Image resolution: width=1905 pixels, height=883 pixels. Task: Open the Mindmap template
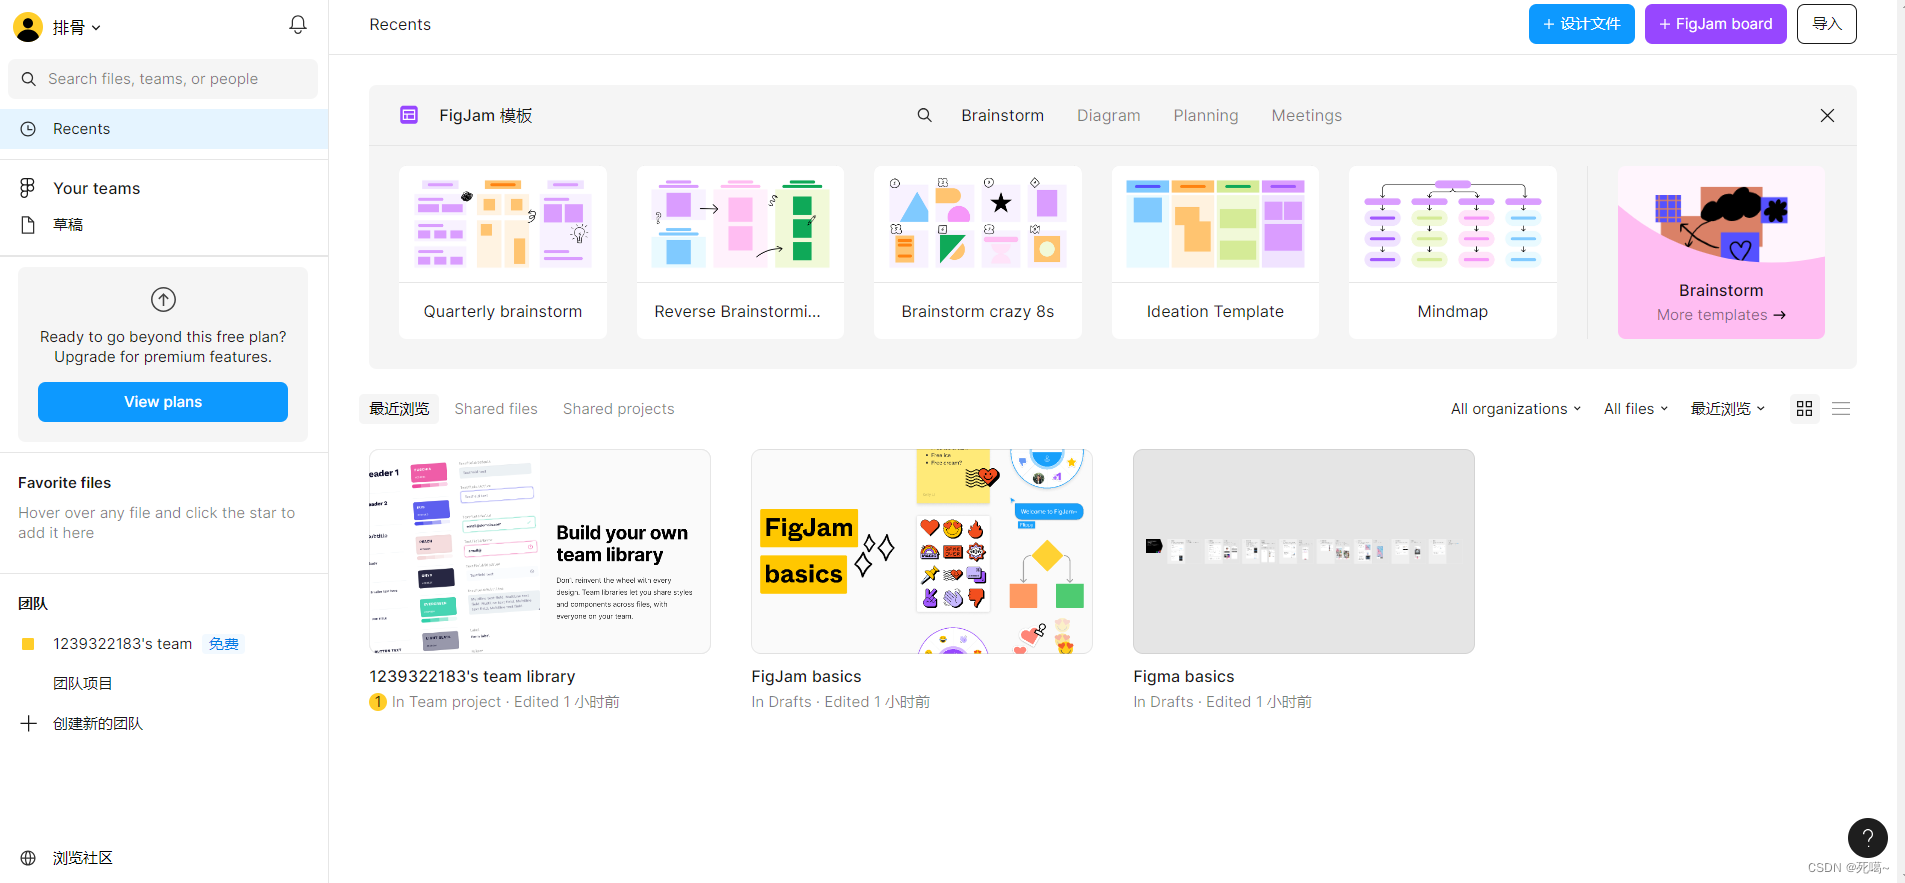[1453, 252]
